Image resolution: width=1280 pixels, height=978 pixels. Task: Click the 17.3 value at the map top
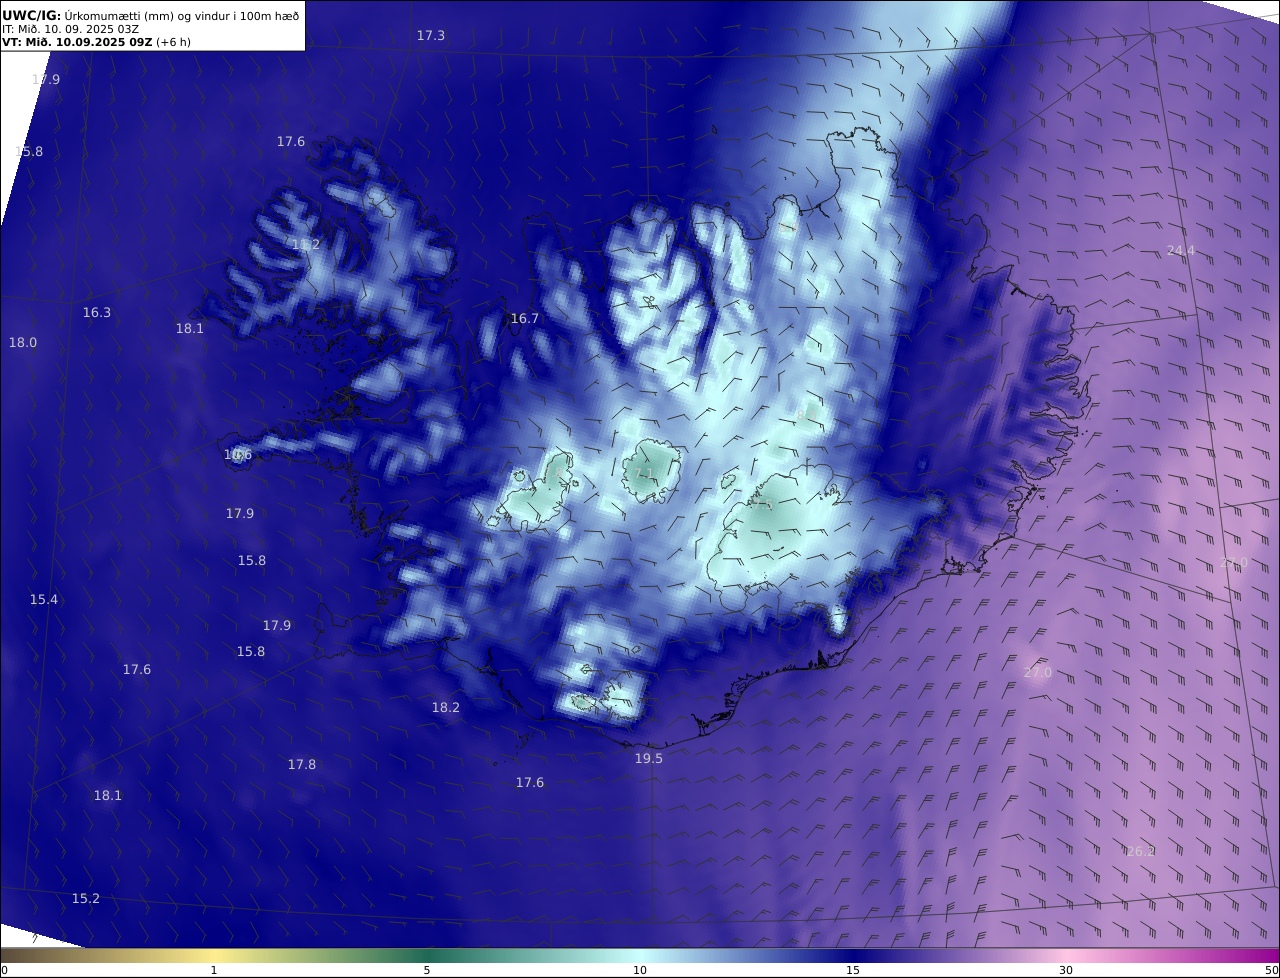click(431, 36)
